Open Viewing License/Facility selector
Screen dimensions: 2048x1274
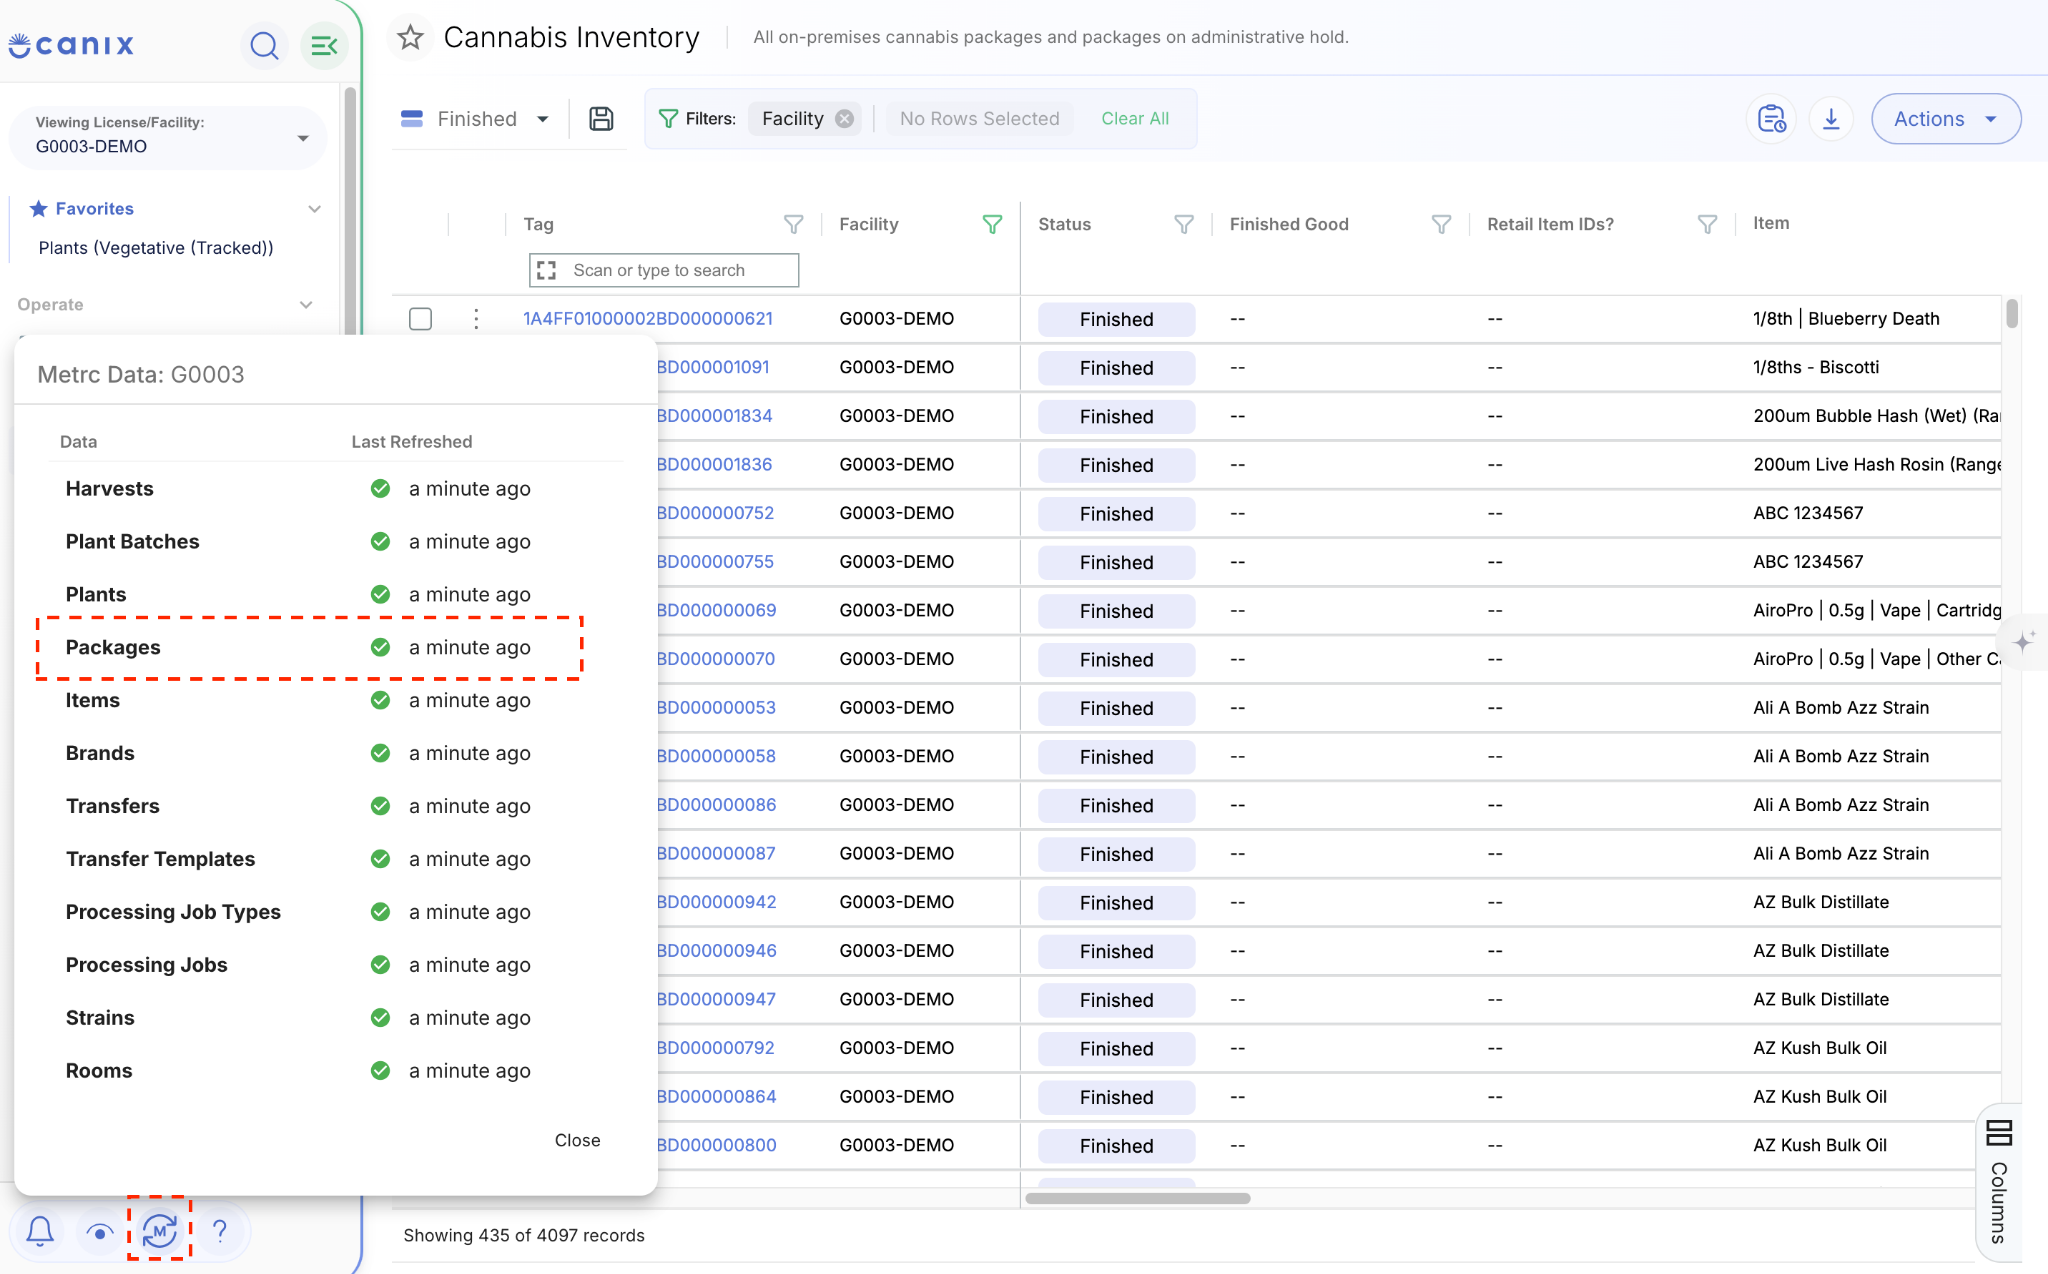point(168,135)
